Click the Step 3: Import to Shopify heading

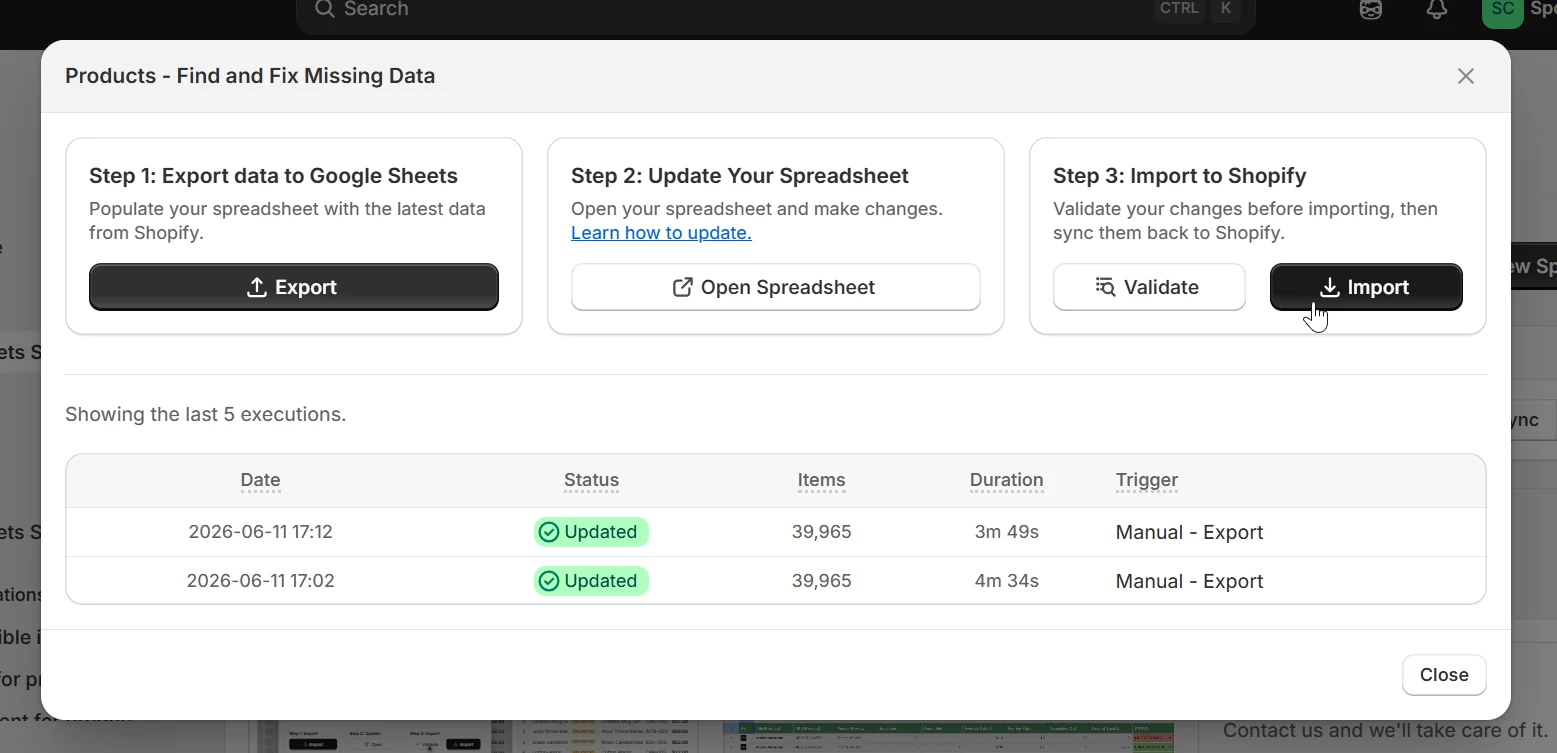click(1179, 176)
